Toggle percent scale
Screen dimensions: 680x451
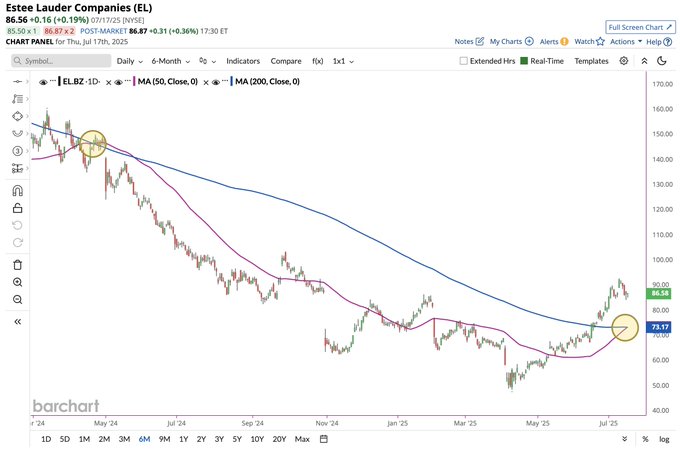(x=645, y=439)
